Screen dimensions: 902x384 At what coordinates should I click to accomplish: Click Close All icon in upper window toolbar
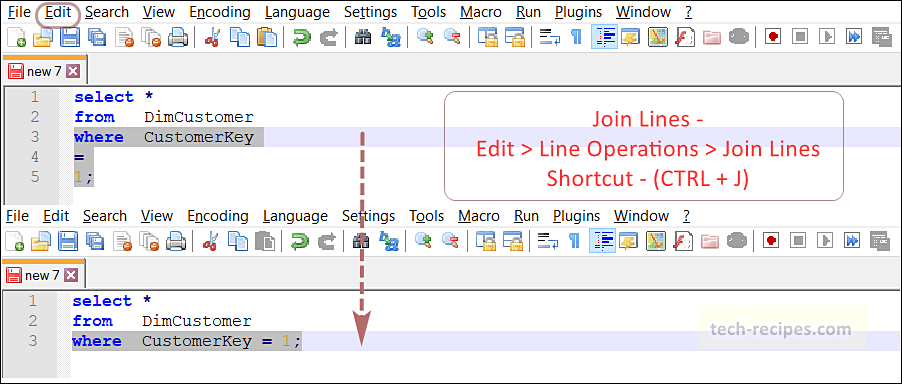tap(151, 37)
